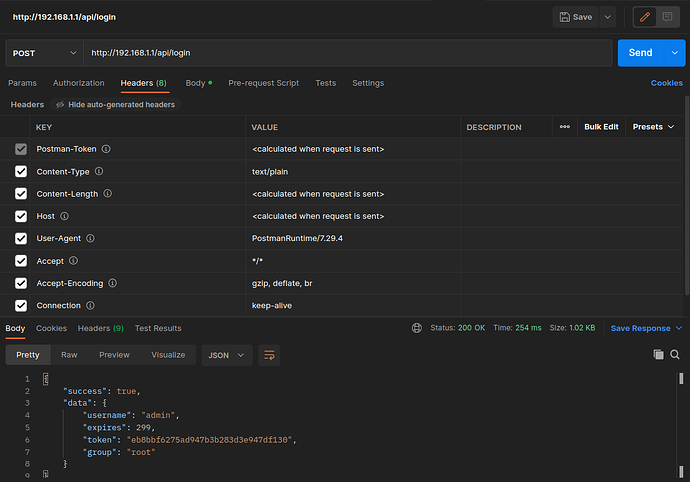Uncheck the Content-Length header
The image size is (690, 482).
(x=21, y=194)
